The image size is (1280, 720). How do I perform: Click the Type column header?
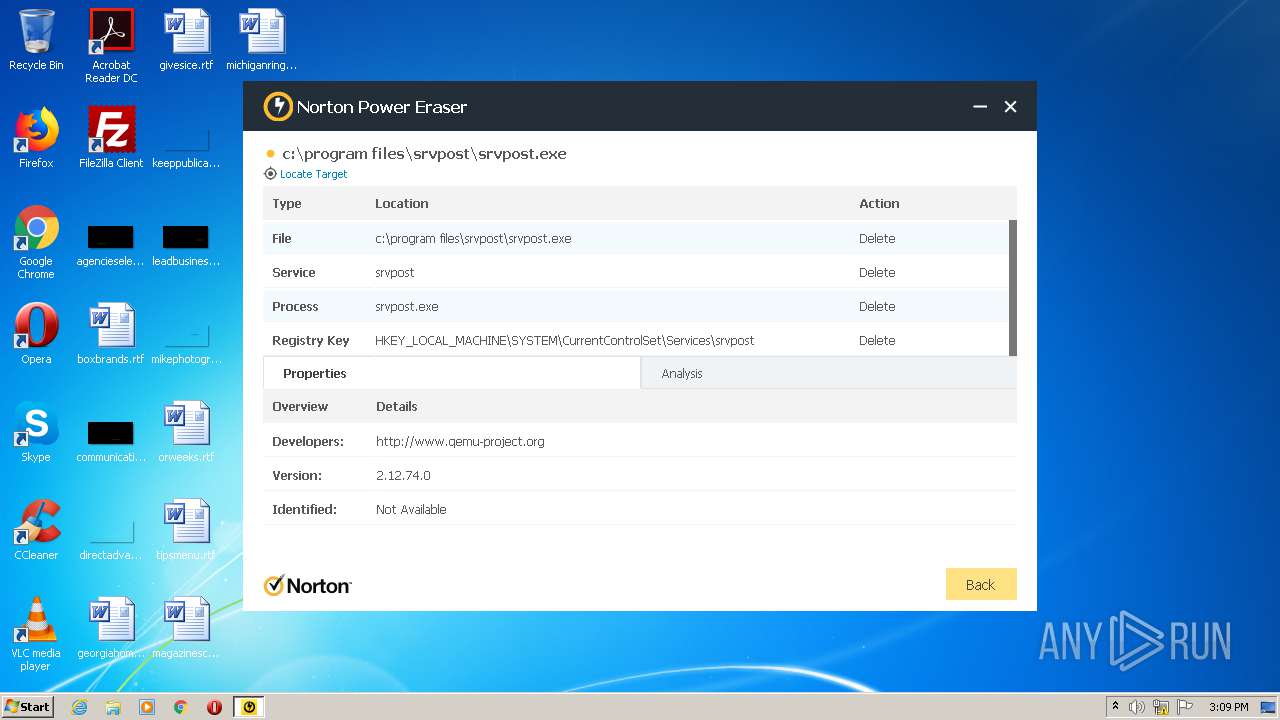(287, 203)
